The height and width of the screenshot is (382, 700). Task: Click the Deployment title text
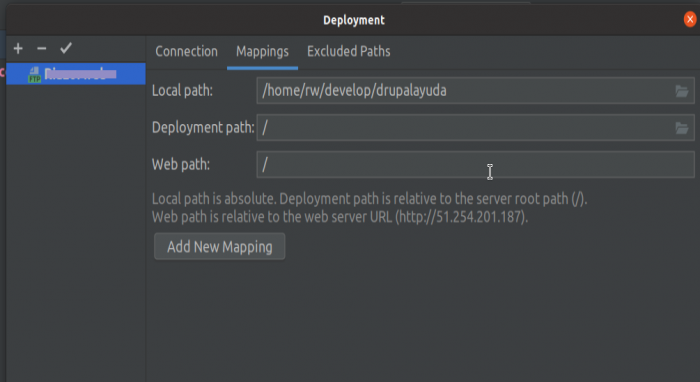(354, 20)
